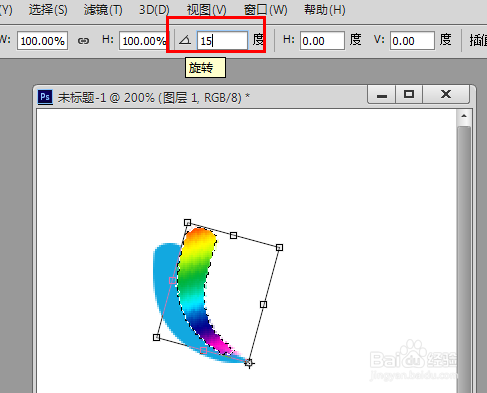Click the top-left transform corner handle
This screenshot has height=393, width=487.
[187, 222]
